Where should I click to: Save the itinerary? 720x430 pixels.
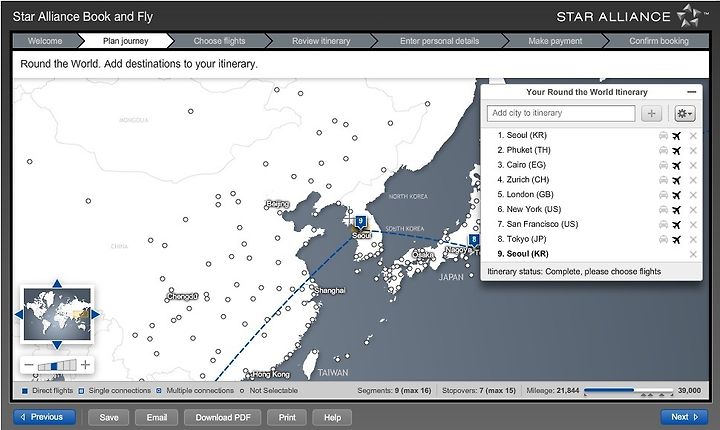click(x=109, y=417)
